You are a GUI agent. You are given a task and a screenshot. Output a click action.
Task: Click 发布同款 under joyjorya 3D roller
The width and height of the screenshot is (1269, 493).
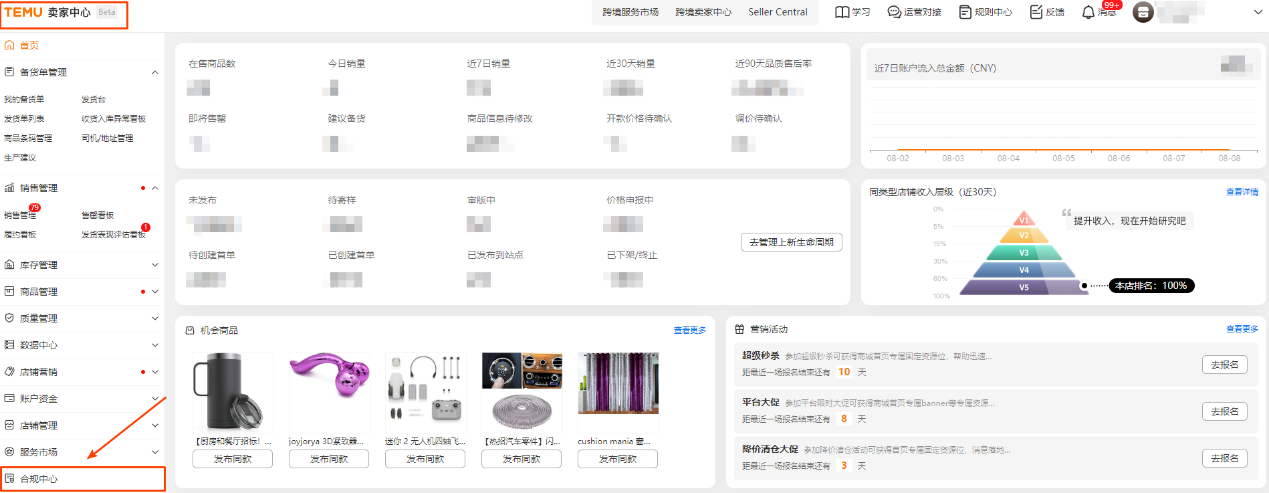329,459
